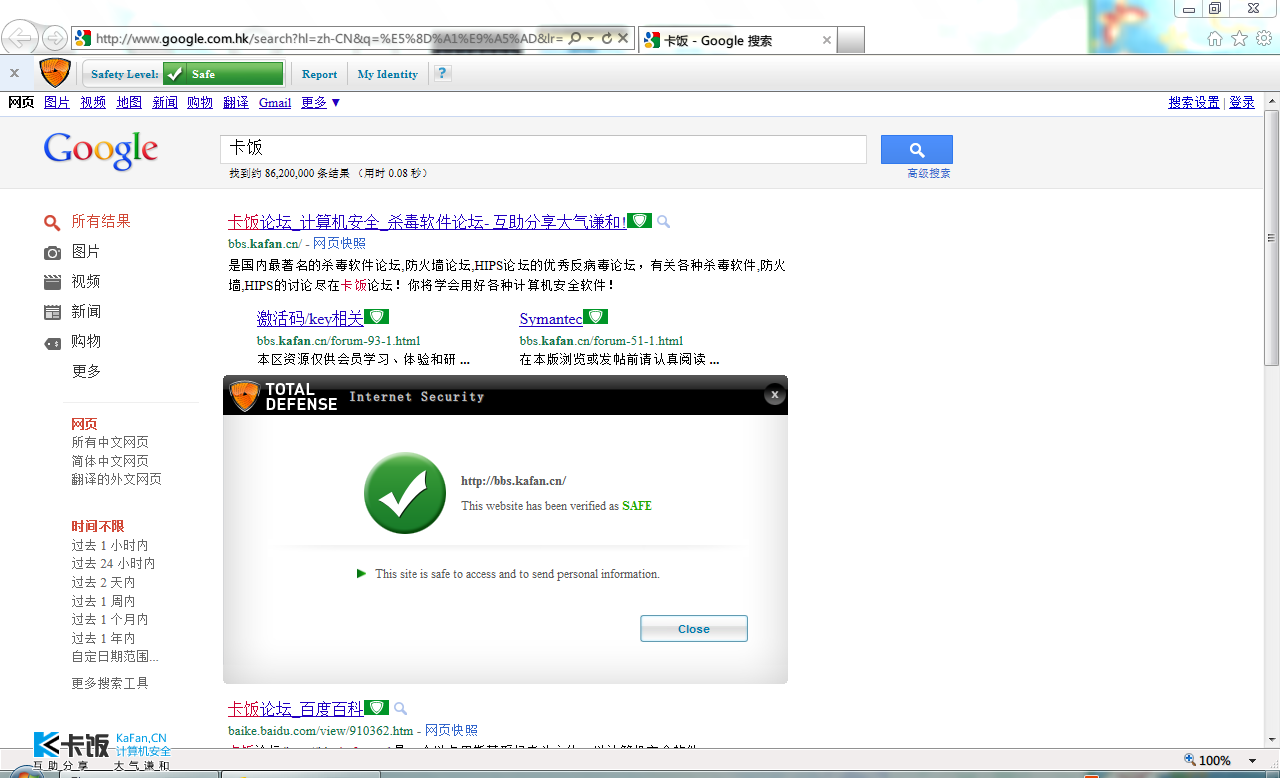This screenshot has height=778, width=1280.
Task: Expand the 更多 dropdown in the top bar
Action: 321,102
